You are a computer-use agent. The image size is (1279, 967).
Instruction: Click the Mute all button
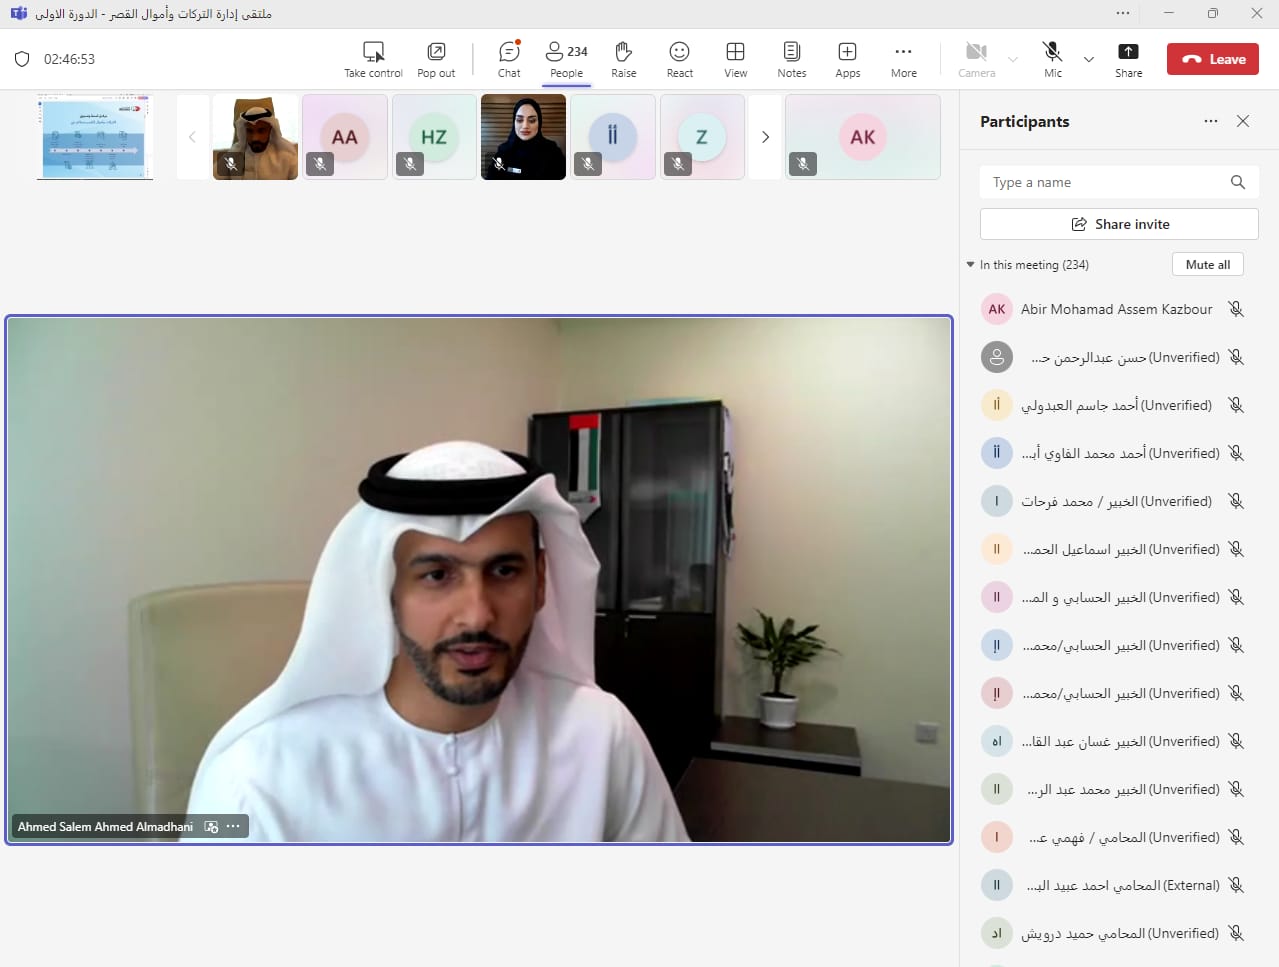click(1207, 264)
